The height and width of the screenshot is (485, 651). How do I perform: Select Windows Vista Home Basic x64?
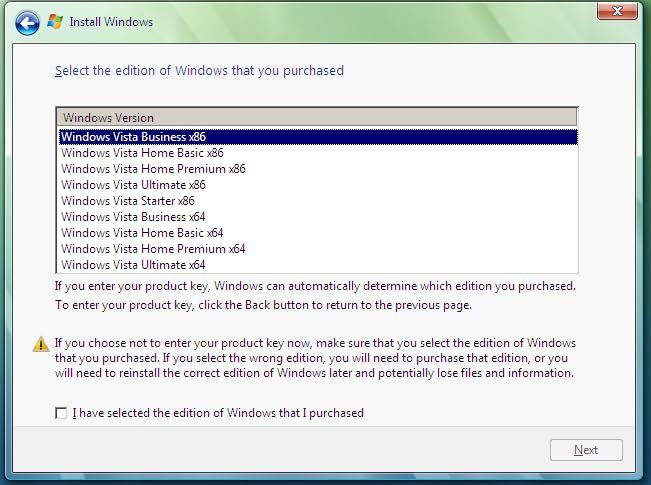pos(318,233)
